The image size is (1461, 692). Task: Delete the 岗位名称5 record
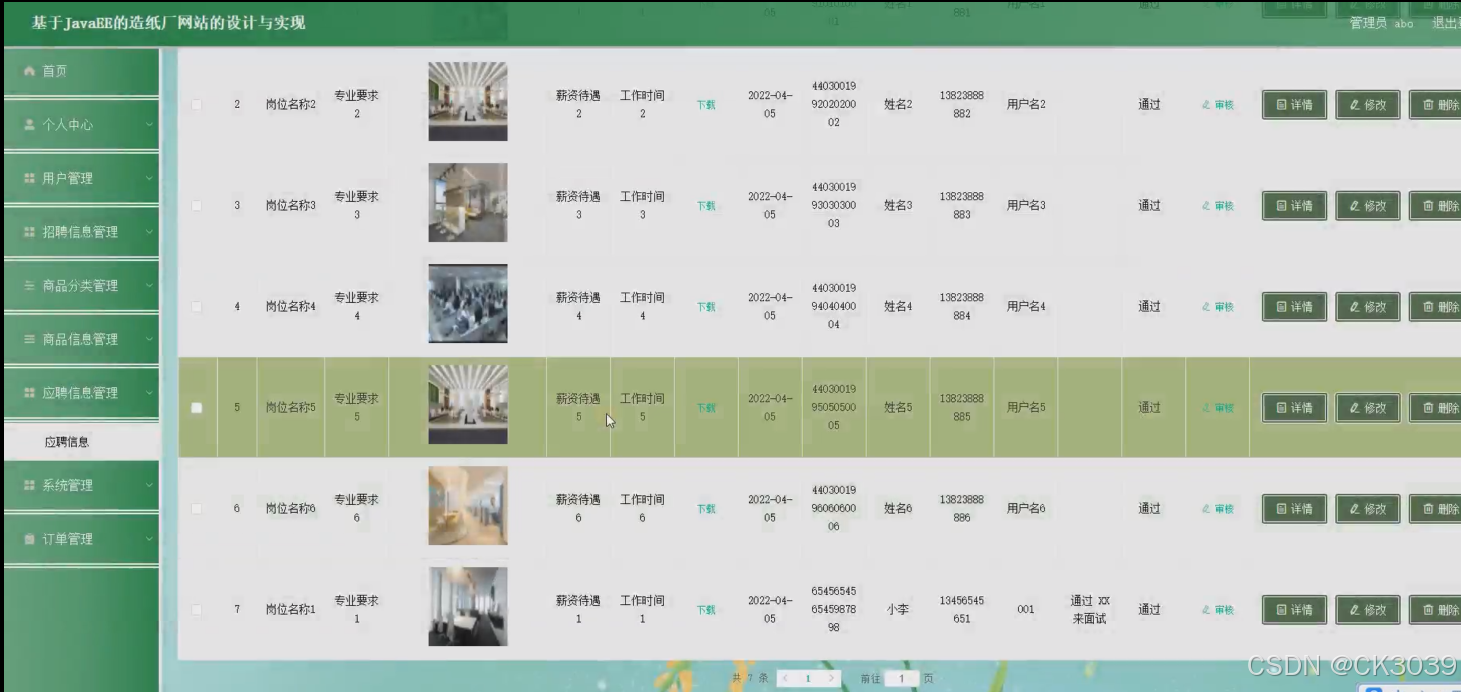click(x=1436, y=408)
